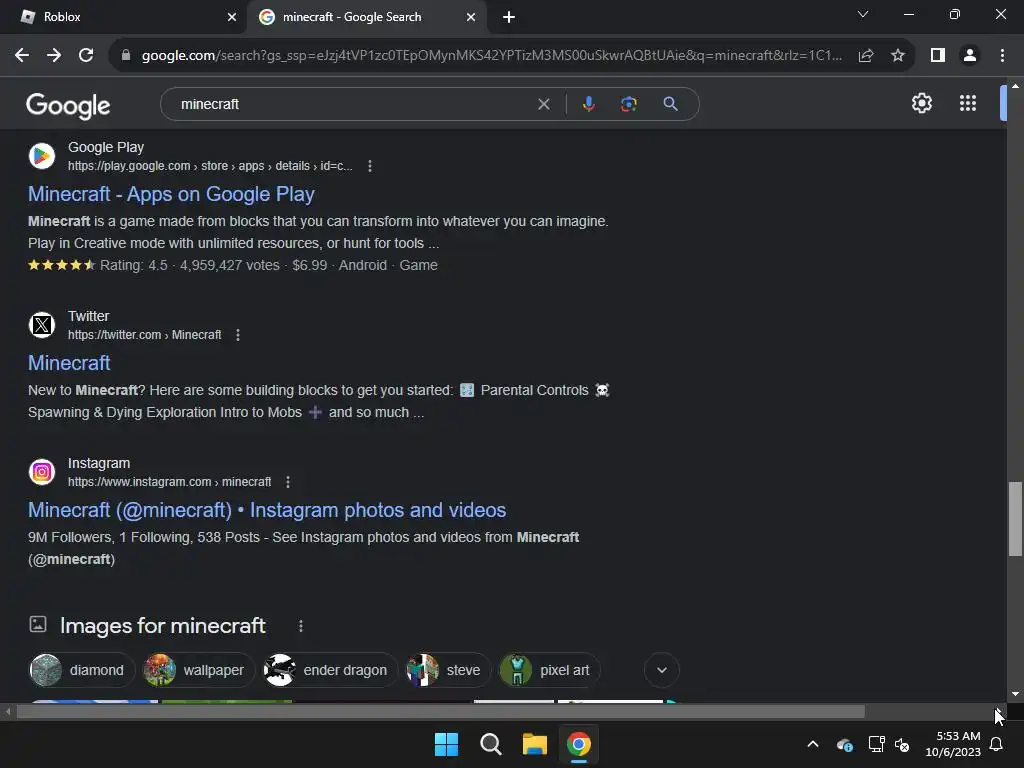Click the Instagram favicon

42,472
